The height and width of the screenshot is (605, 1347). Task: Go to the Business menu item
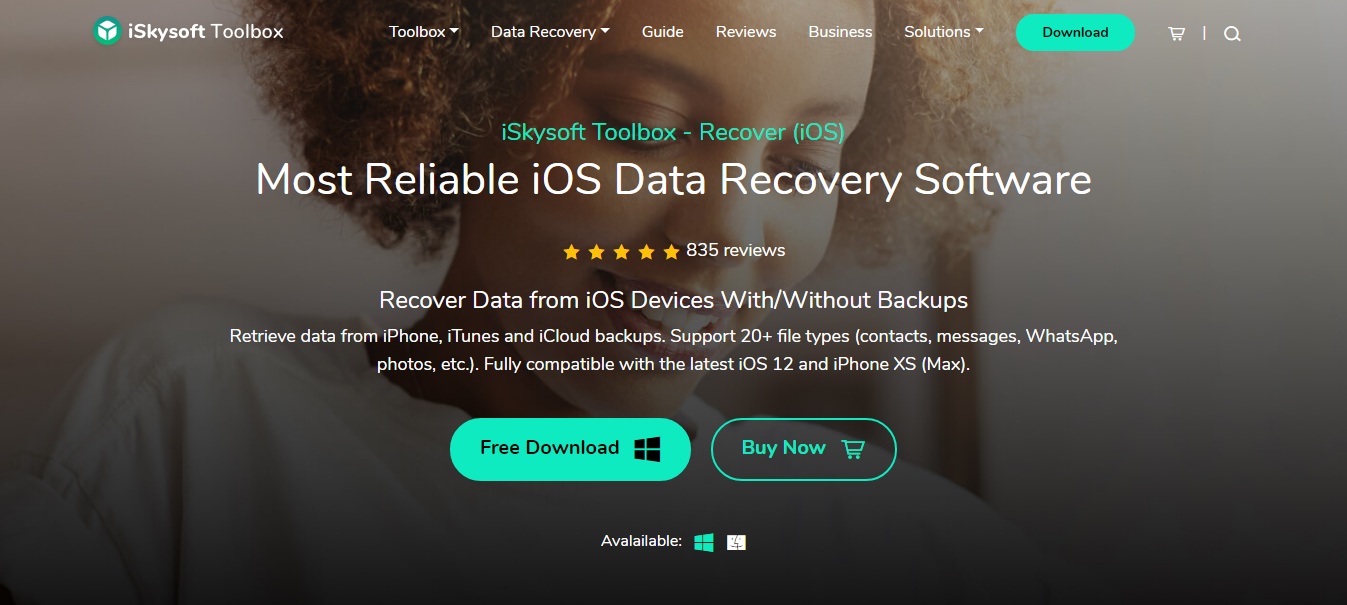[840, 32]
